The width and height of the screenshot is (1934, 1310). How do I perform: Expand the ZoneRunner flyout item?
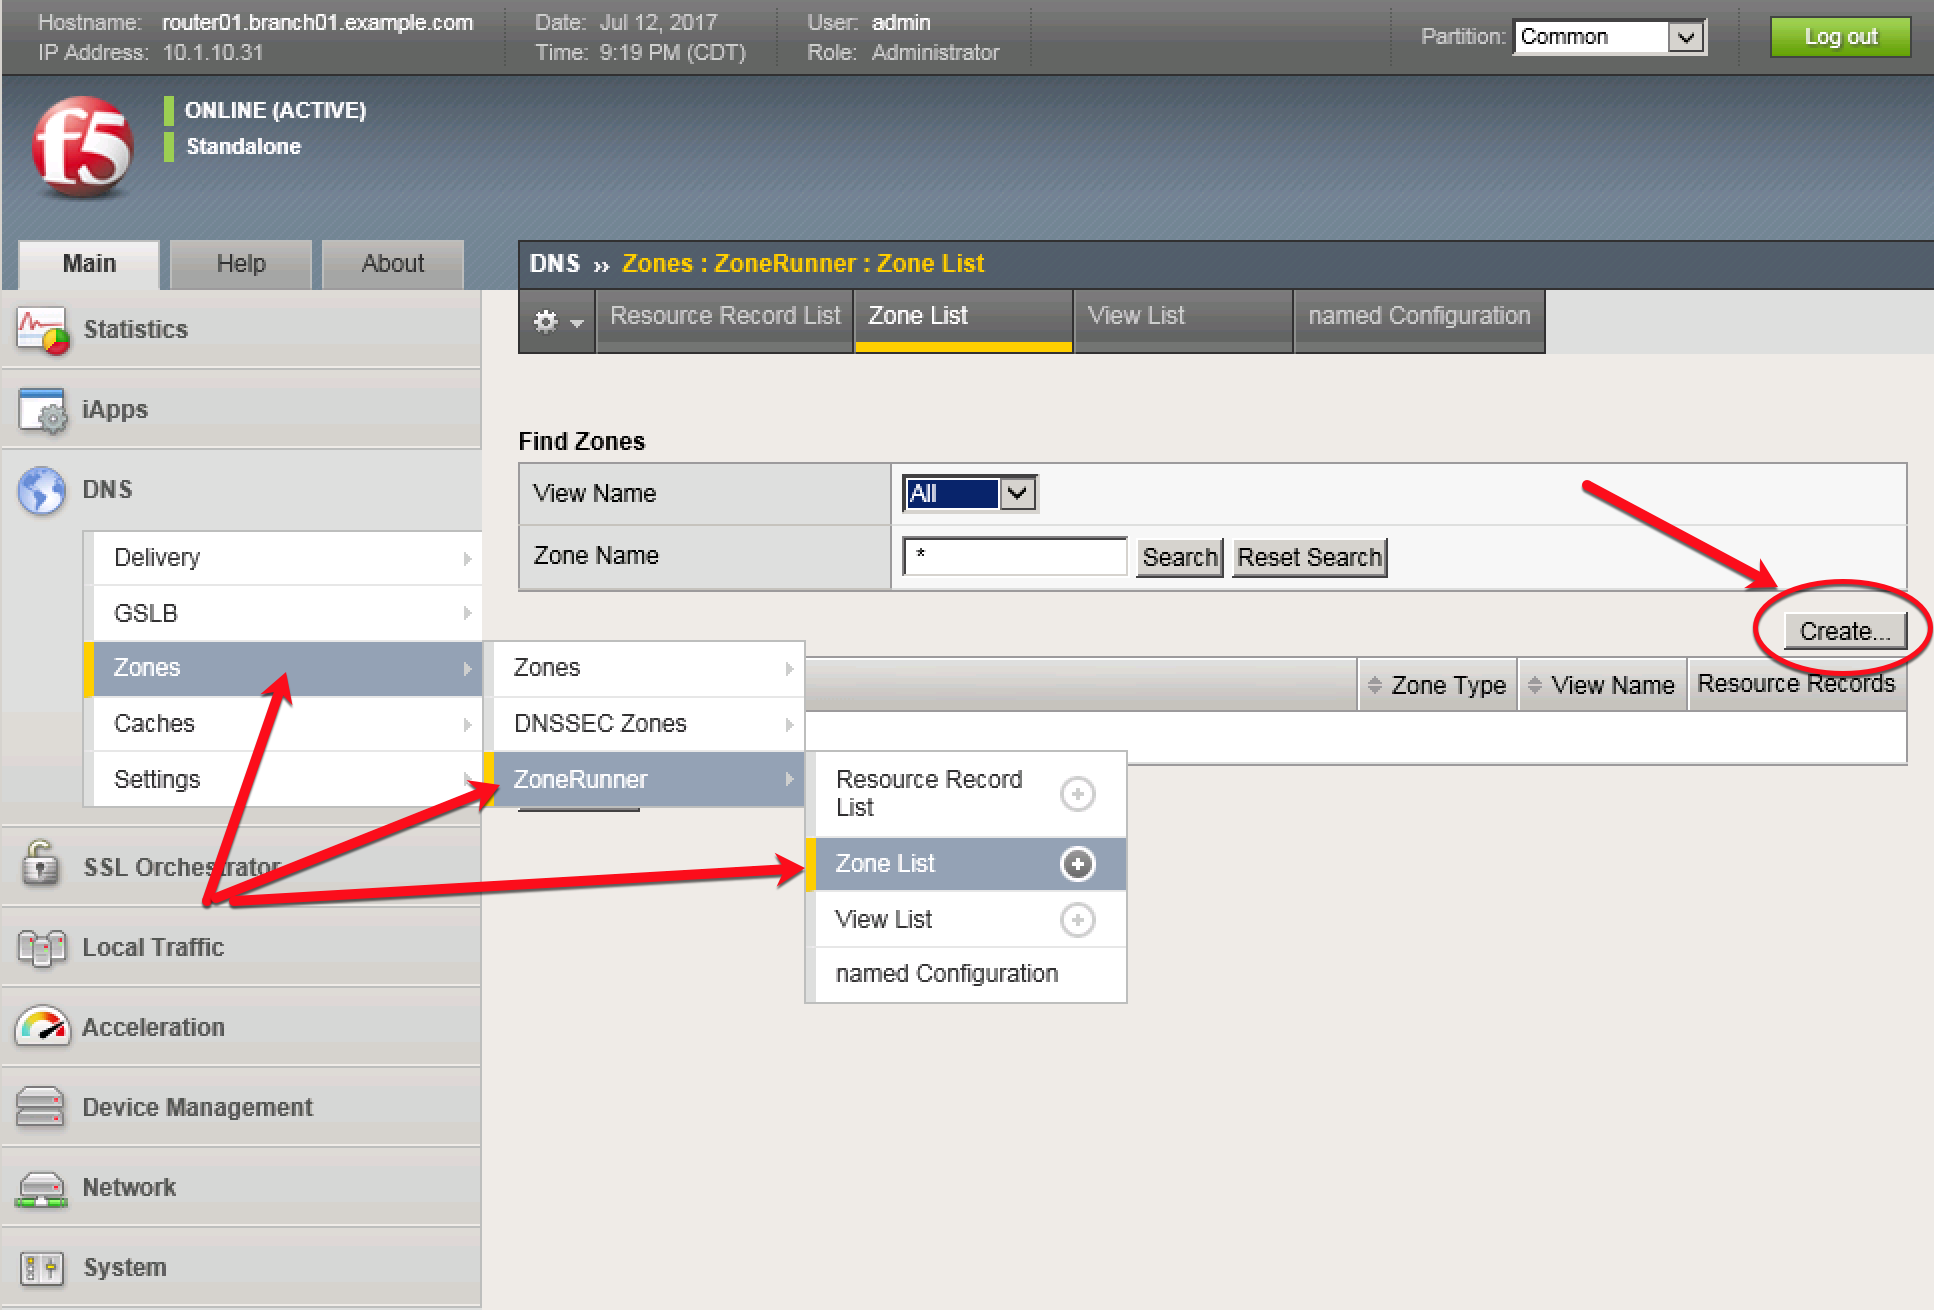click(x=644, y=780)
